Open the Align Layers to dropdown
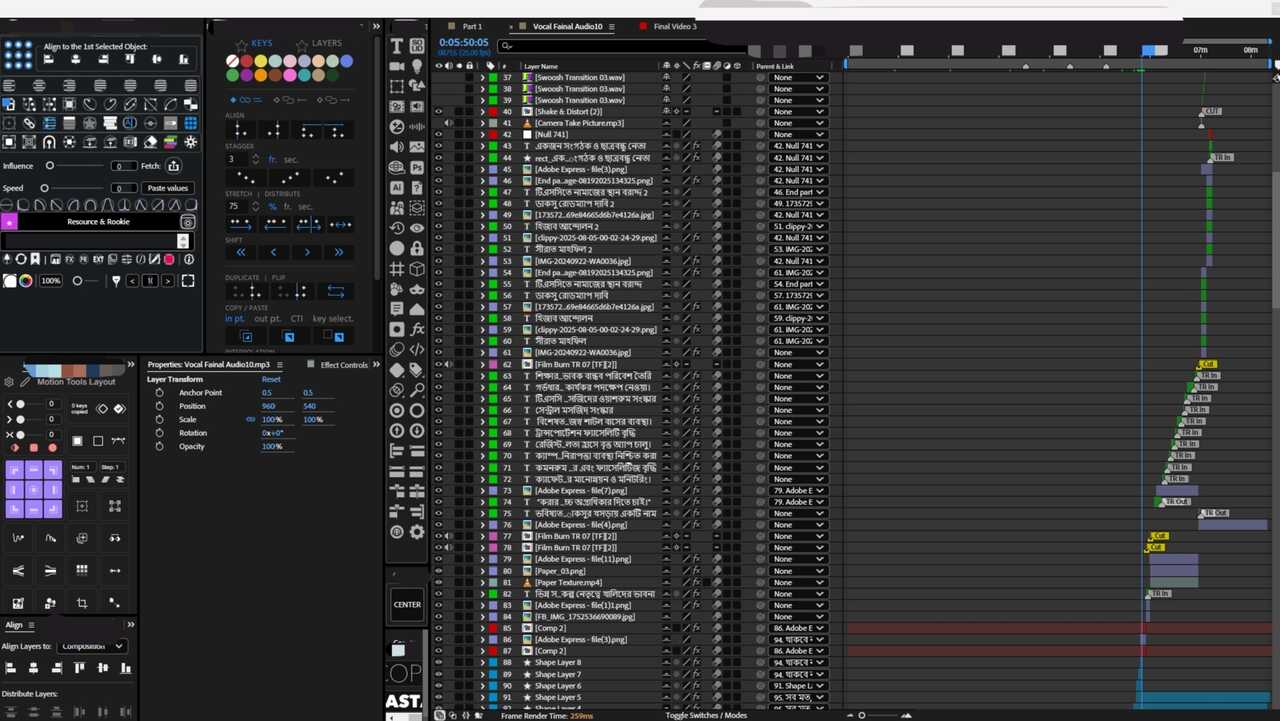Viewport: 1280px width, 721px height. tap(92, 646)
